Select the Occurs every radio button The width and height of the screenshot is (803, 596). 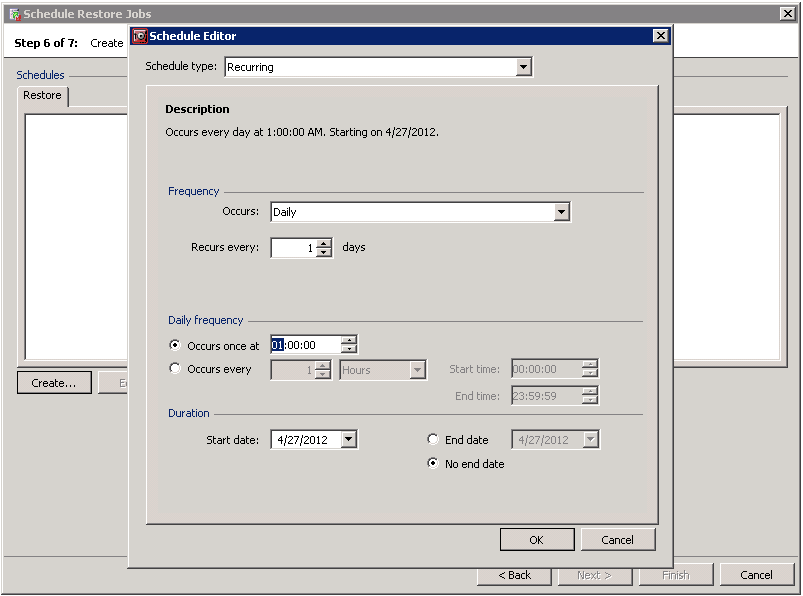click(x=176, y=369)
